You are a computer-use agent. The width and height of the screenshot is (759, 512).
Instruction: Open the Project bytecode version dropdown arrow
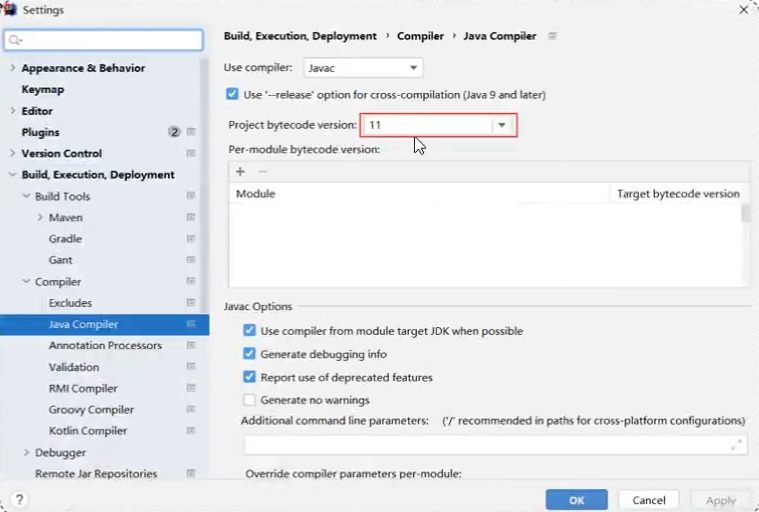point(502,125)
